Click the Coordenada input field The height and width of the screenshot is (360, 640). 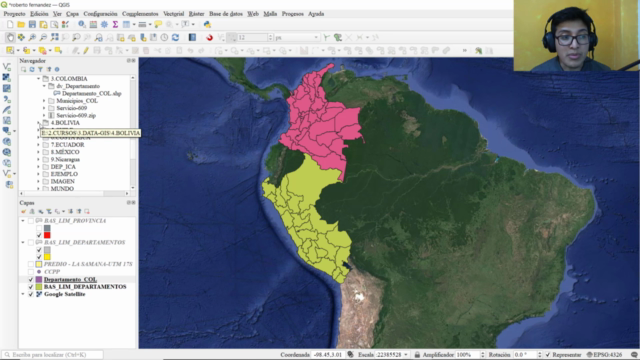tap(328, 355)
